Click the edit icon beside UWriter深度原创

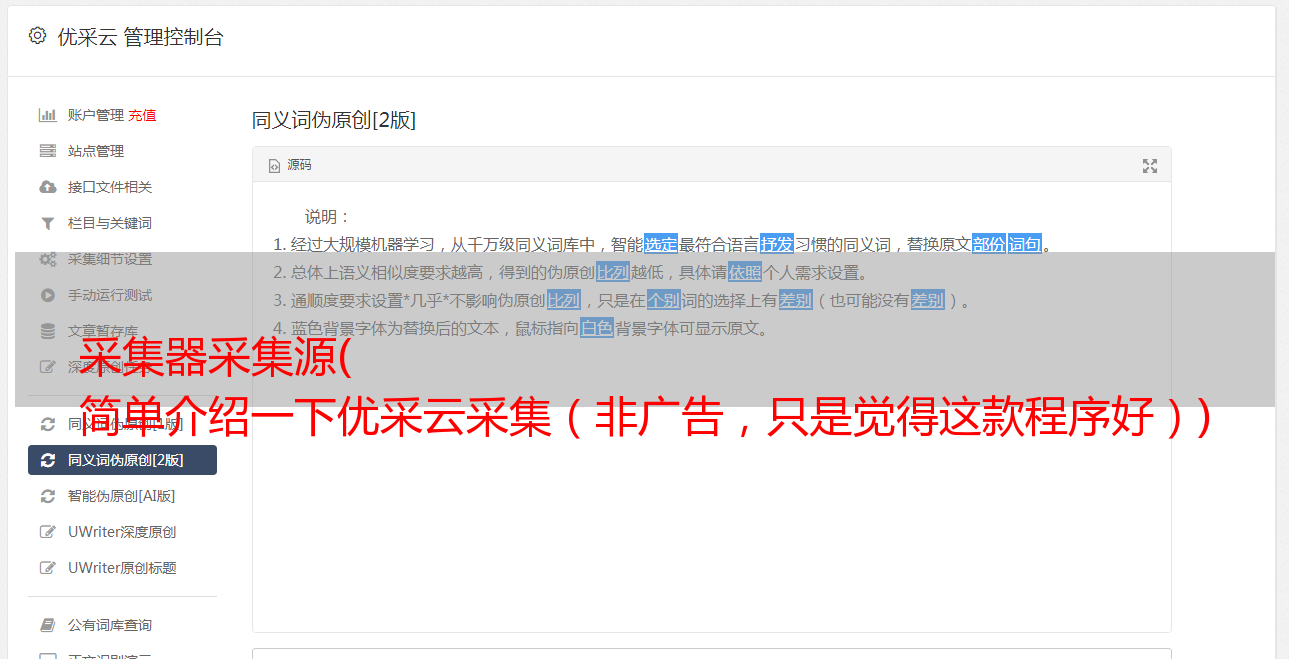(x=47, y=532)
